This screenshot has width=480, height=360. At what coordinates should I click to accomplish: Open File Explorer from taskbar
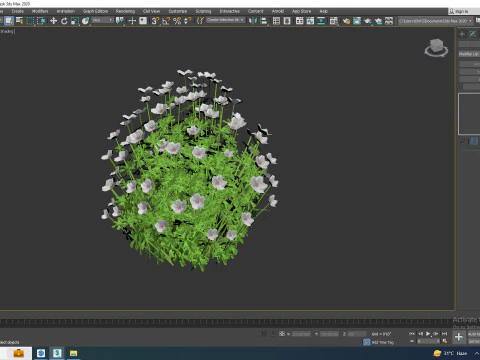(74, 353)
